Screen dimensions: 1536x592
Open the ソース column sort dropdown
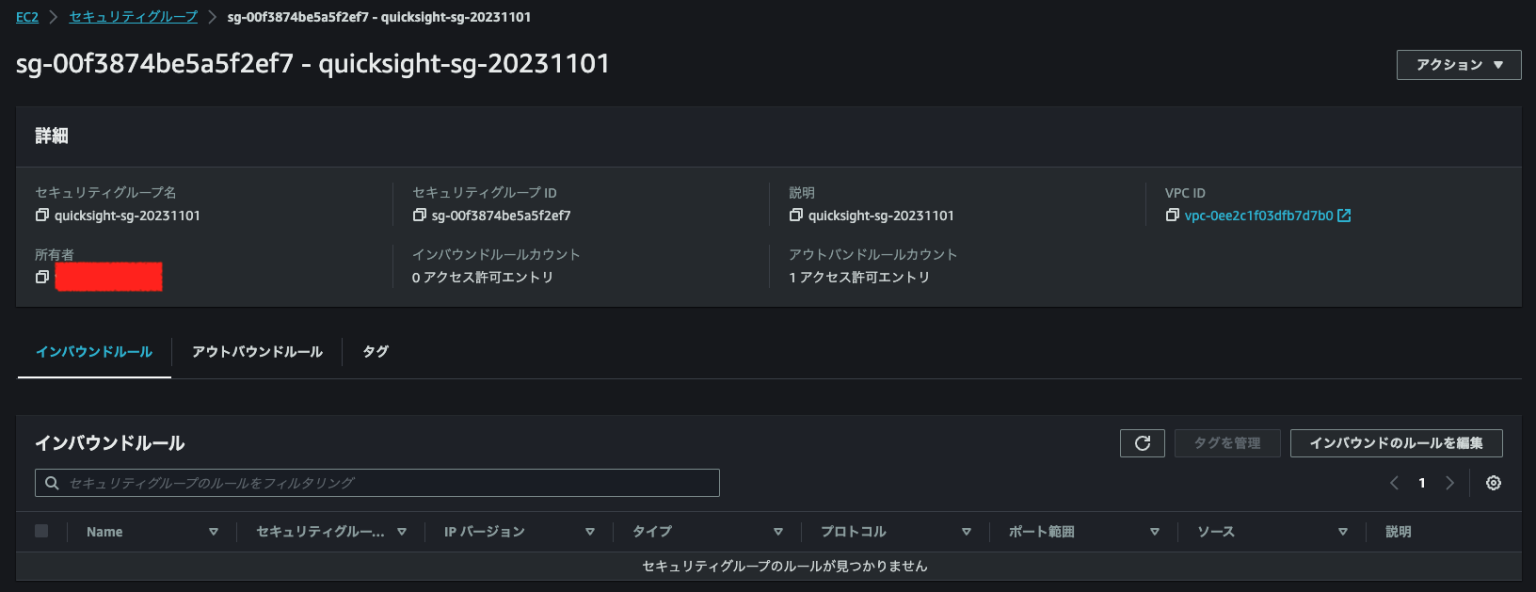1342,531
